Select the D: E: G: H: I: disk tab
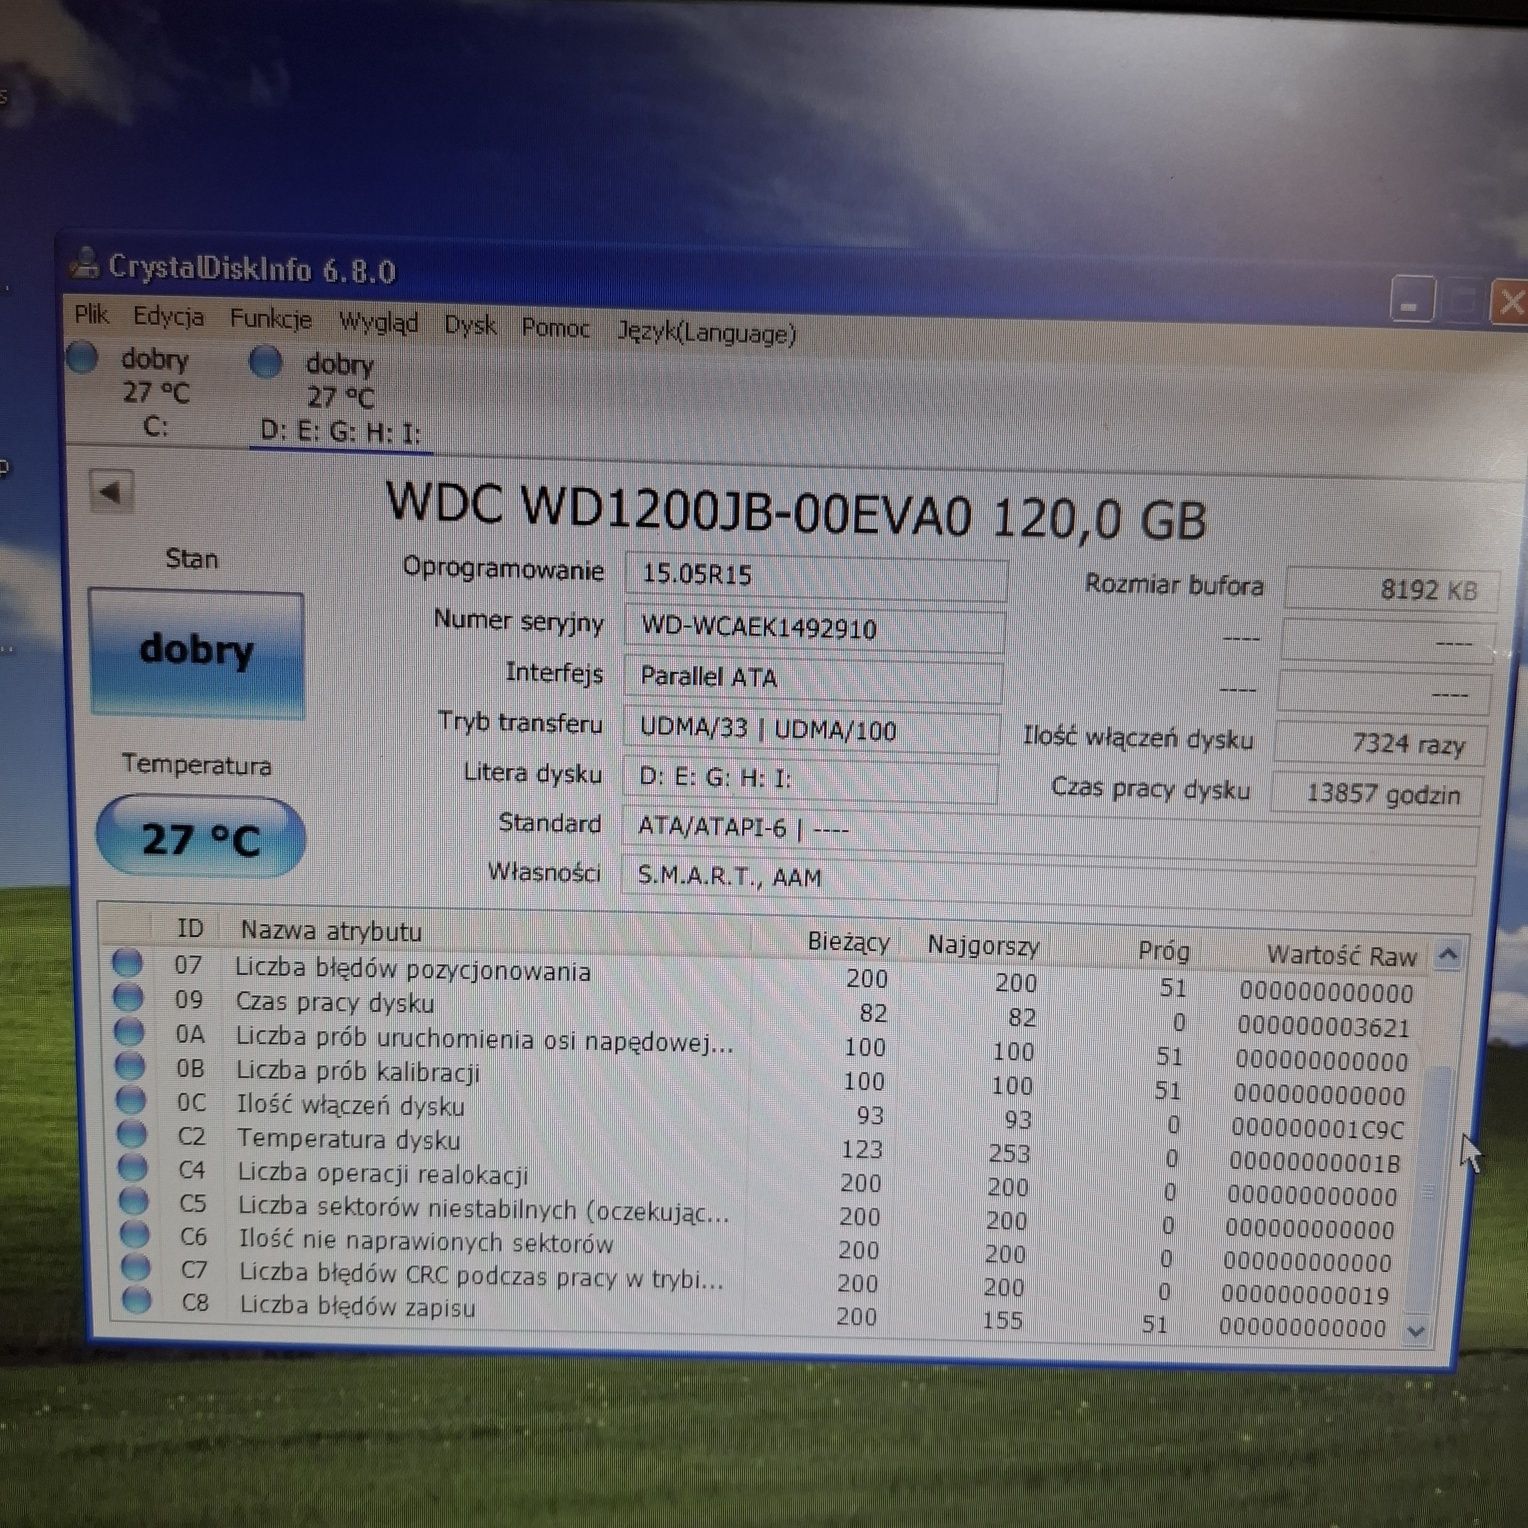1528x1528 pixels. point(340,399)
